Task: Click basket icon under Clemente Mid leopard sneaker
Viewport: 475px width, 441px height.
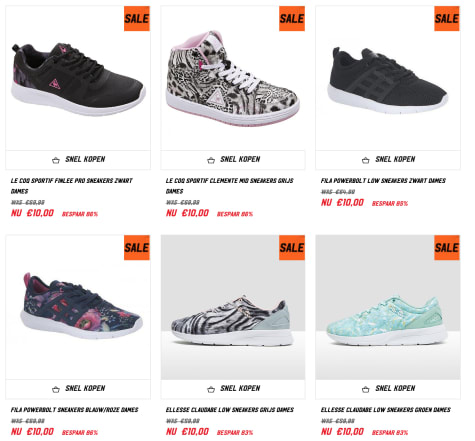Action: point(211,160)
